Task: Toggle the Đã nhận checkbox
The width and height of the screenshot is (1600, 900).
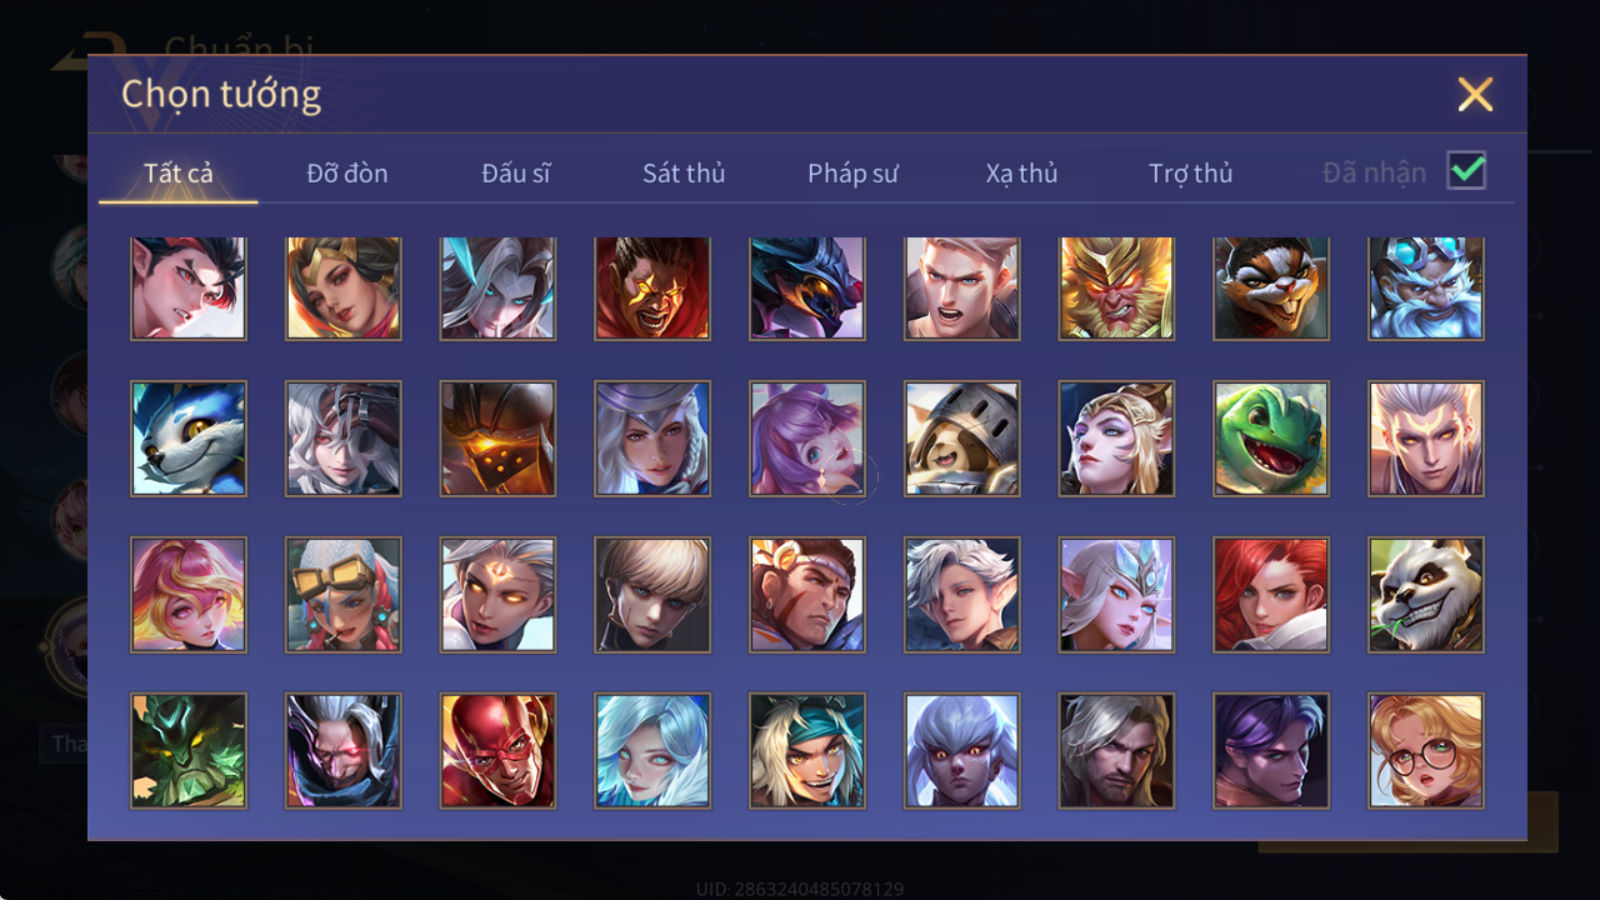Action: tap(1467, 171)
